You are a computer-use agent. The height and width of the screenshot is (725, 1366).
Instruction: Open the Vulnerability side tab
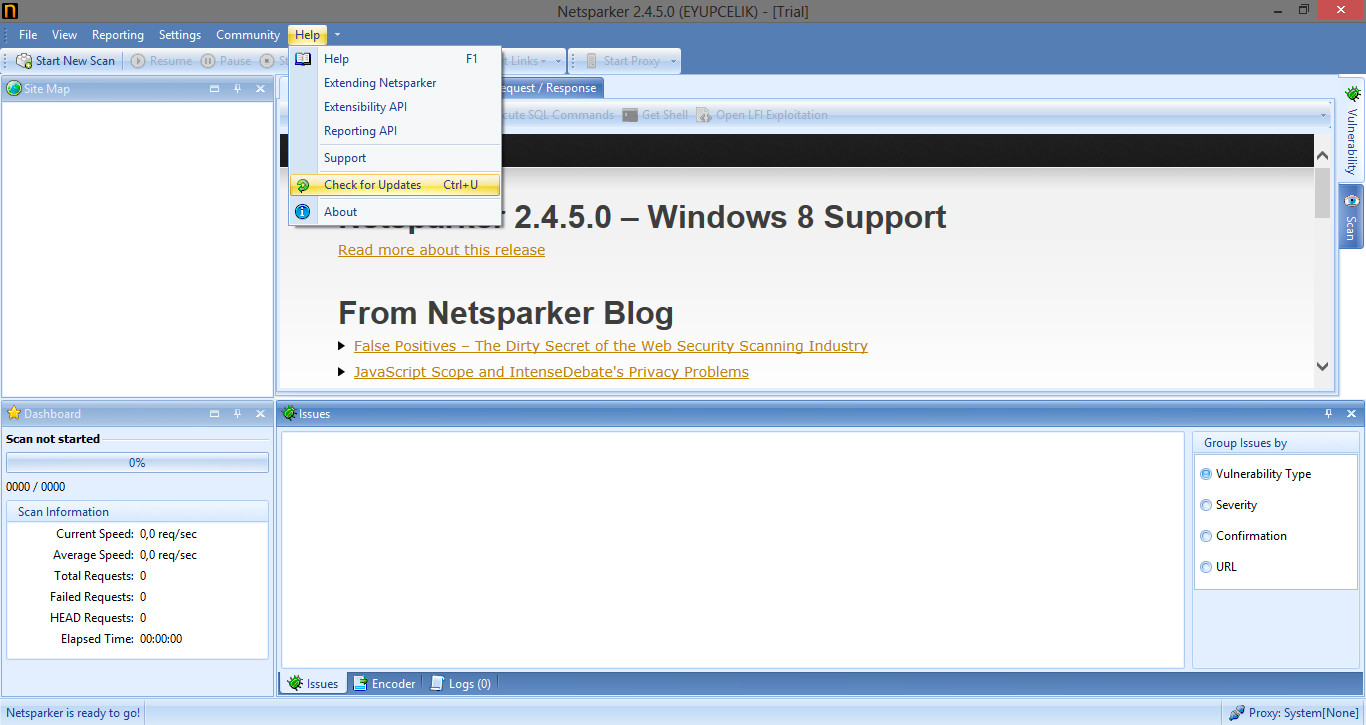(x=1352, y=130)
